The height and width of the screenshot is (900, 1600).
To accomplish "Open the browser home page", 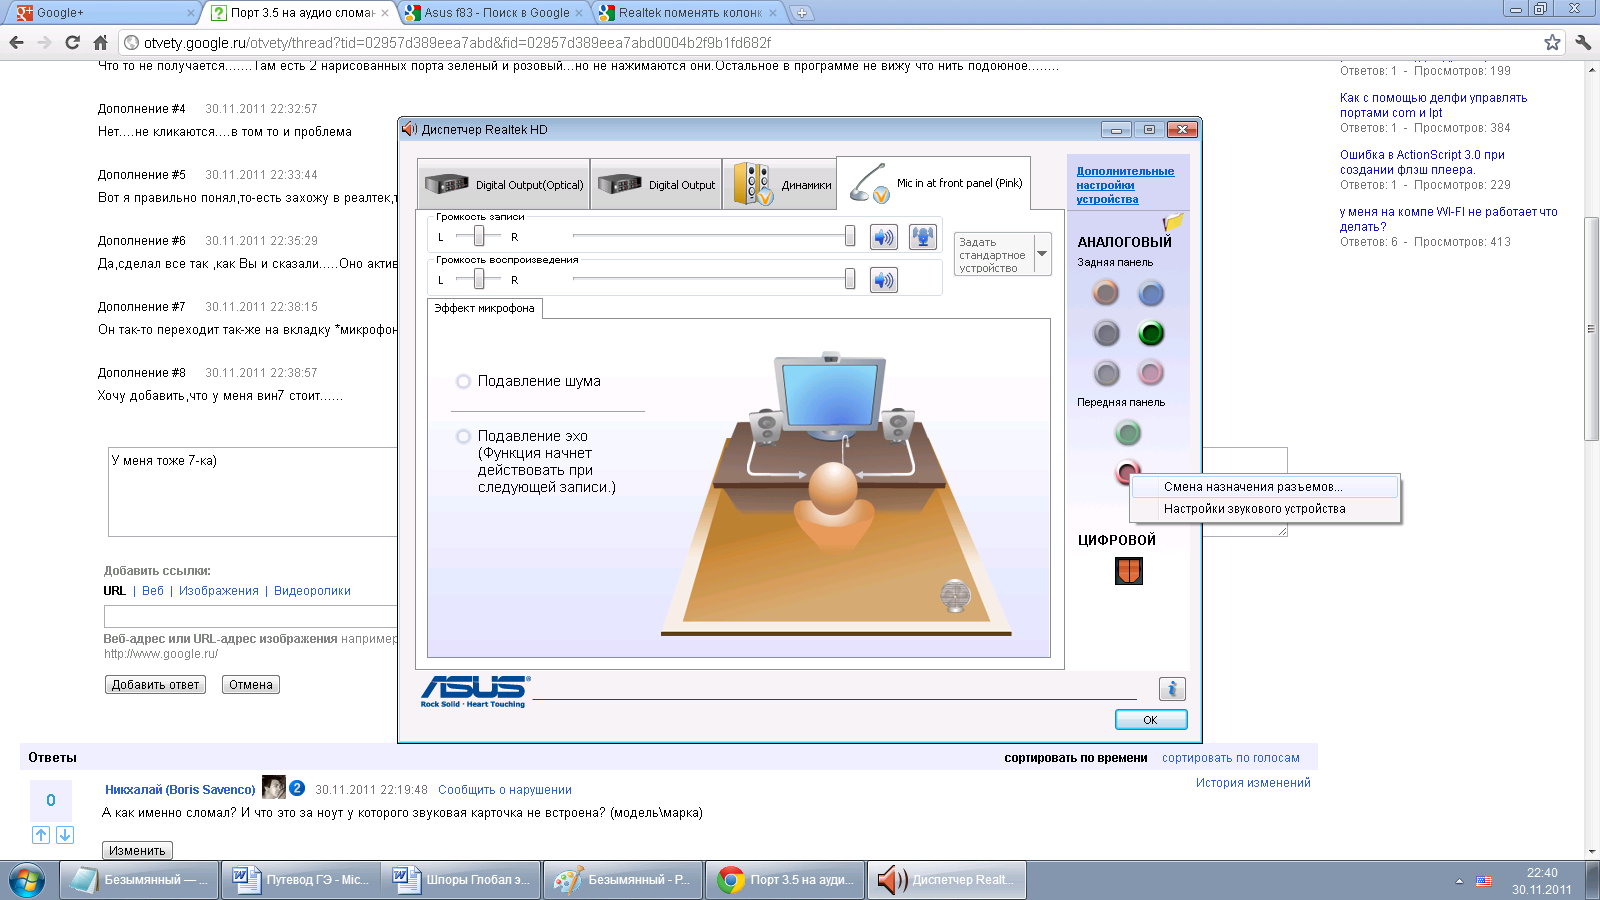I will (x=100, y=42).
